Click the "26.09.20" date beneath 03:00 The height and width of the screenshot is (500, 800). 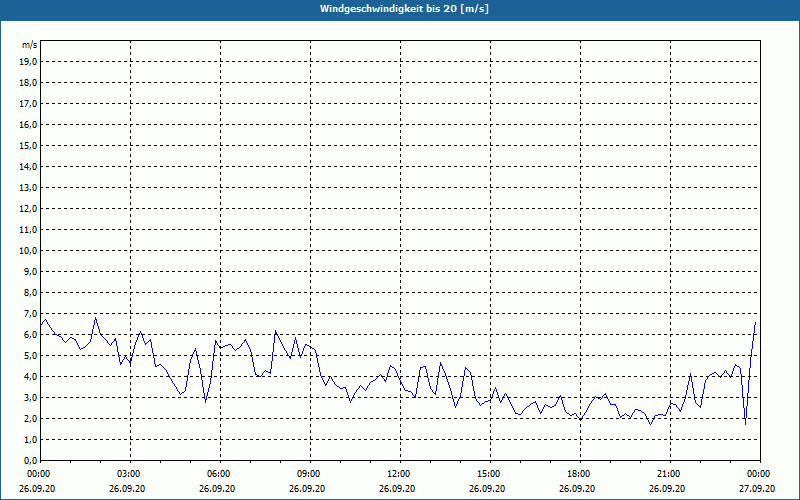[127, 488]
